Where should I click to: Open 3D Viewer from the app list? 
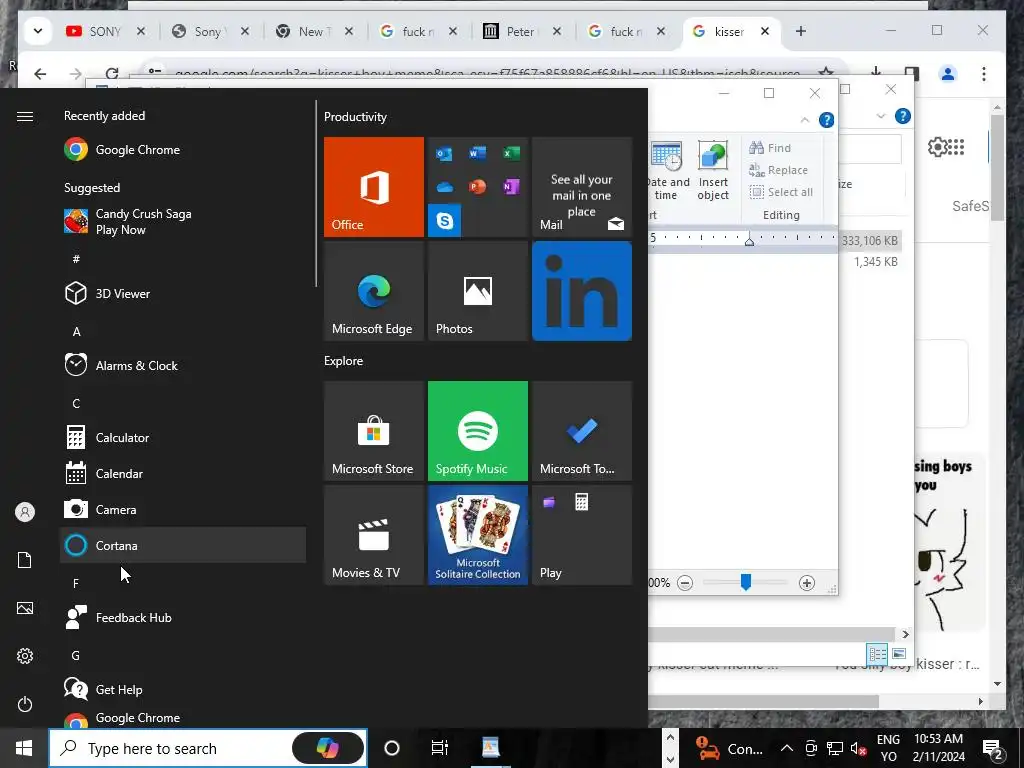(183, 293)
